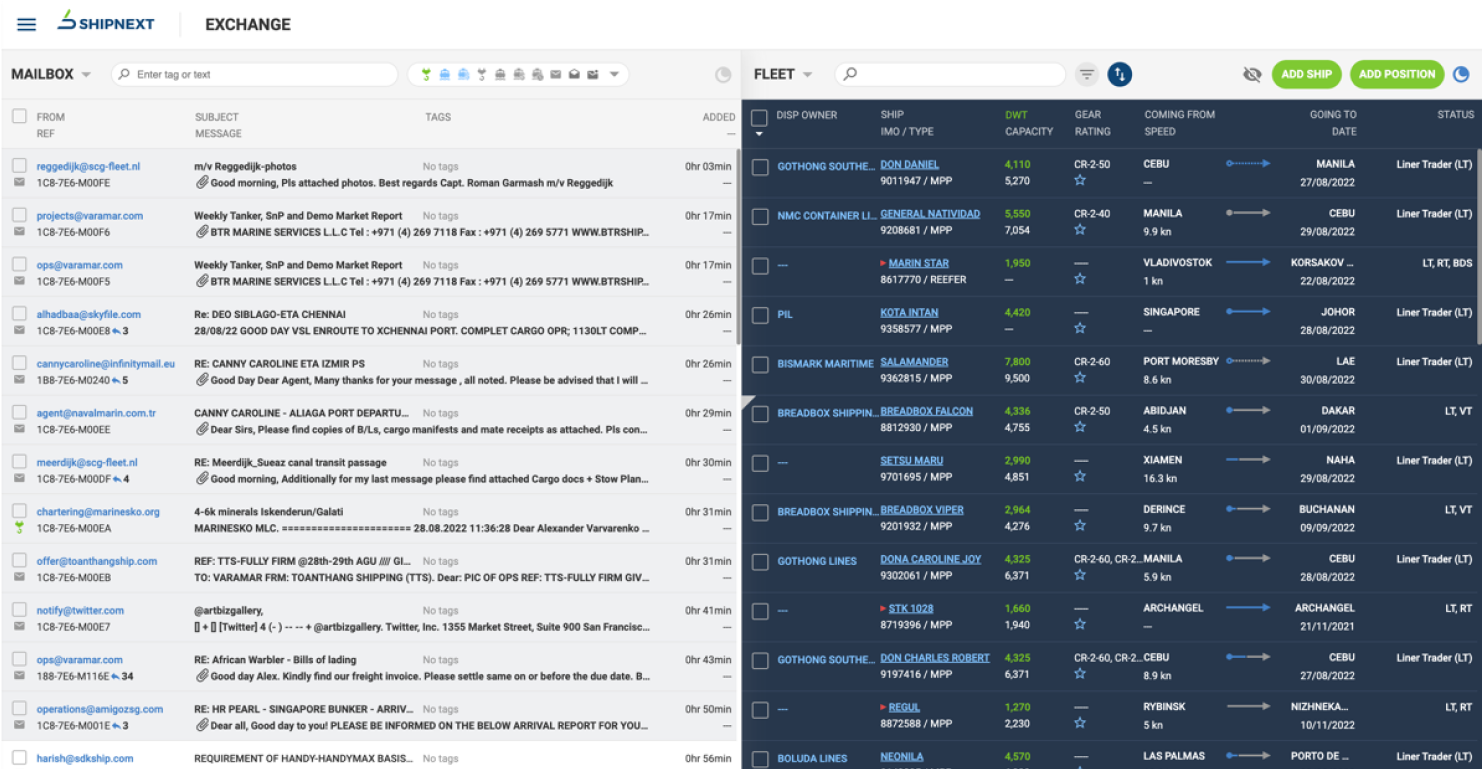This screenshot has height=769, width=1482.
Task: Select checkbox for alhadbaa@skyfile.com email
Action: pyautogui.click(x=19, y=314)
